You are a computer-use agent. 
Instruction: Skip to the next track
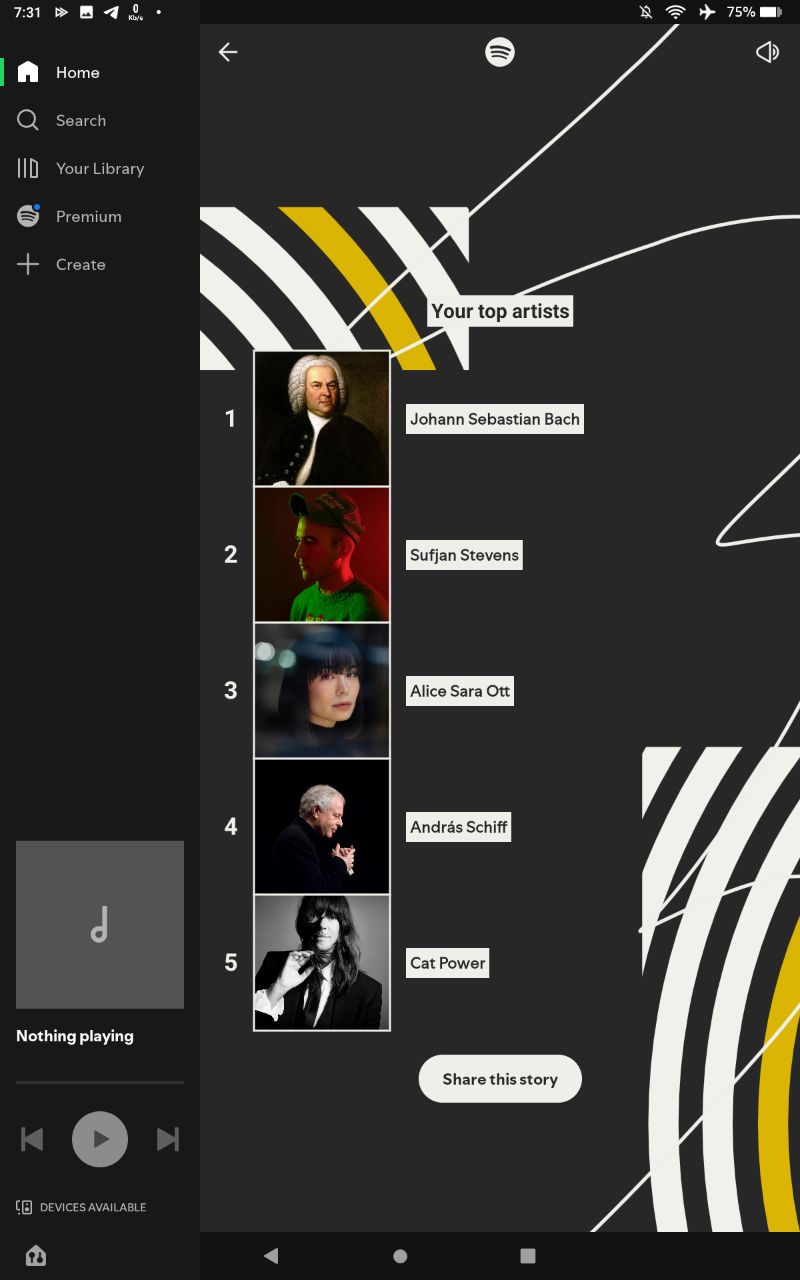pos(168,1139)
